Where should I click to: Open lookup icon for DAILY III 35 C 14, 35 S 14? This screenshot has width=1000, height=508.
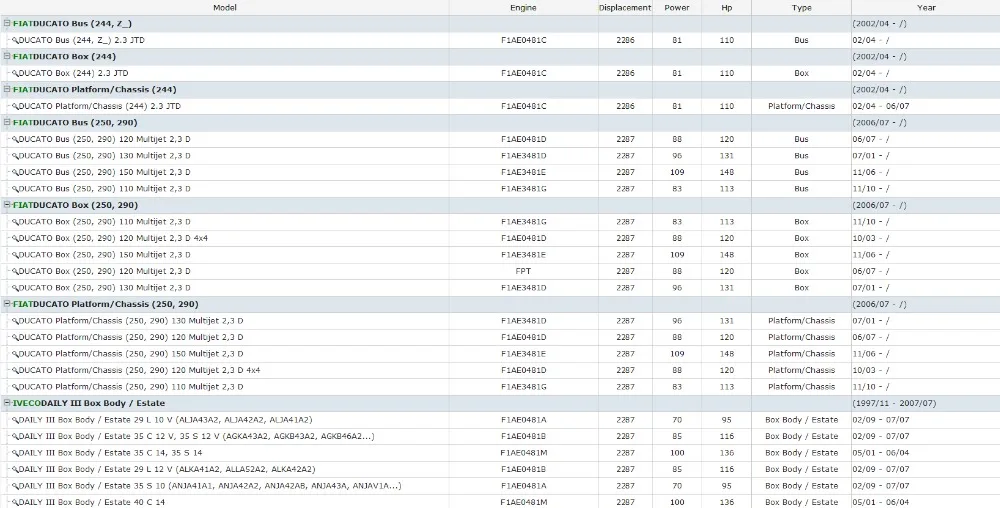point(15,453)
